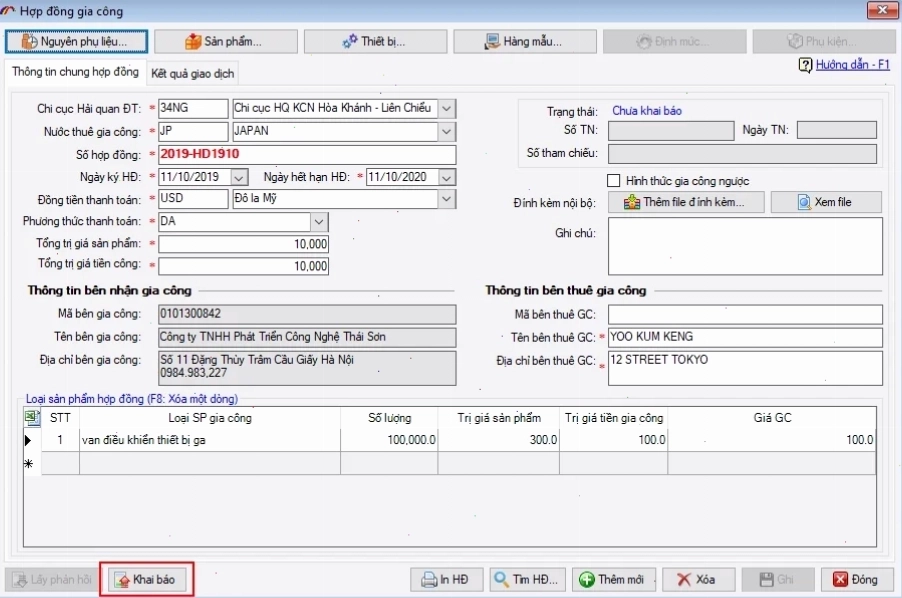Click the Giá GC column header

click(x=772, y=418)
